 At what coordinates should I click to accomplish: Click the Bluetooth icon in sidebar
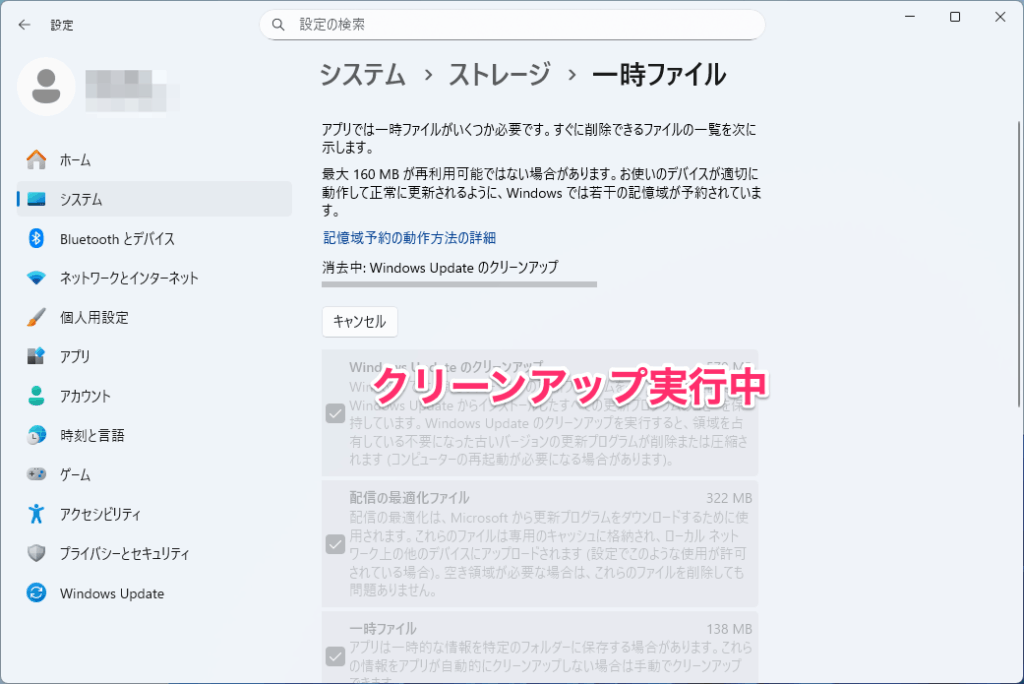pos(37,238)
